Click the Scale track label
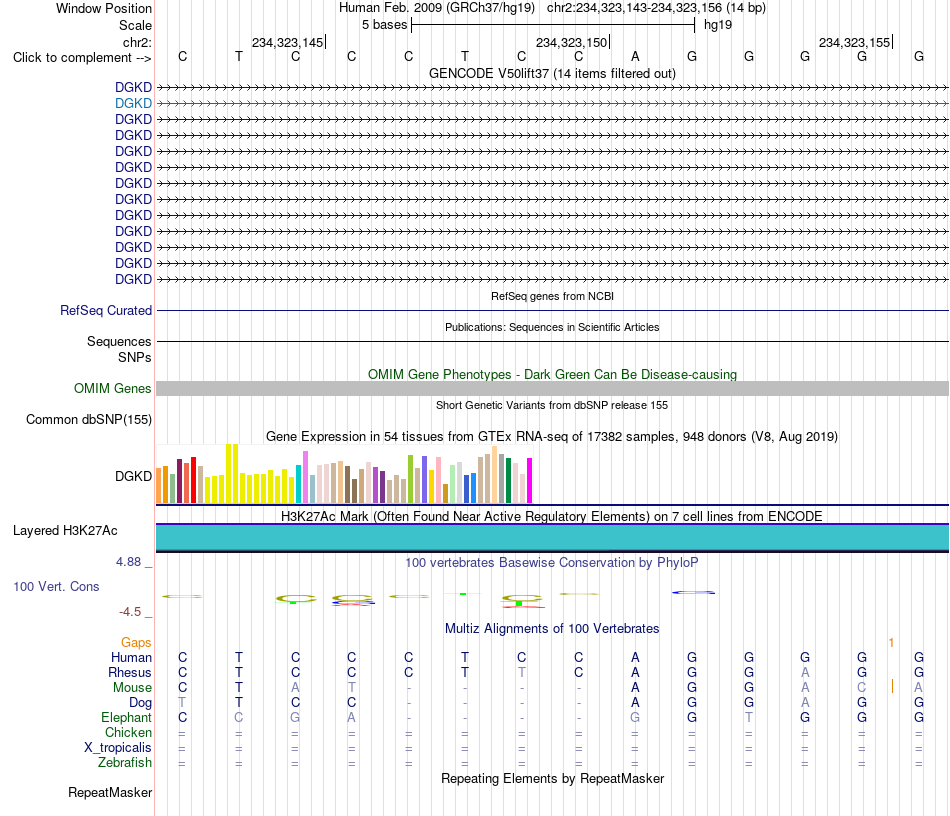This screenshot has width=950, height=816. click(135, 25)
